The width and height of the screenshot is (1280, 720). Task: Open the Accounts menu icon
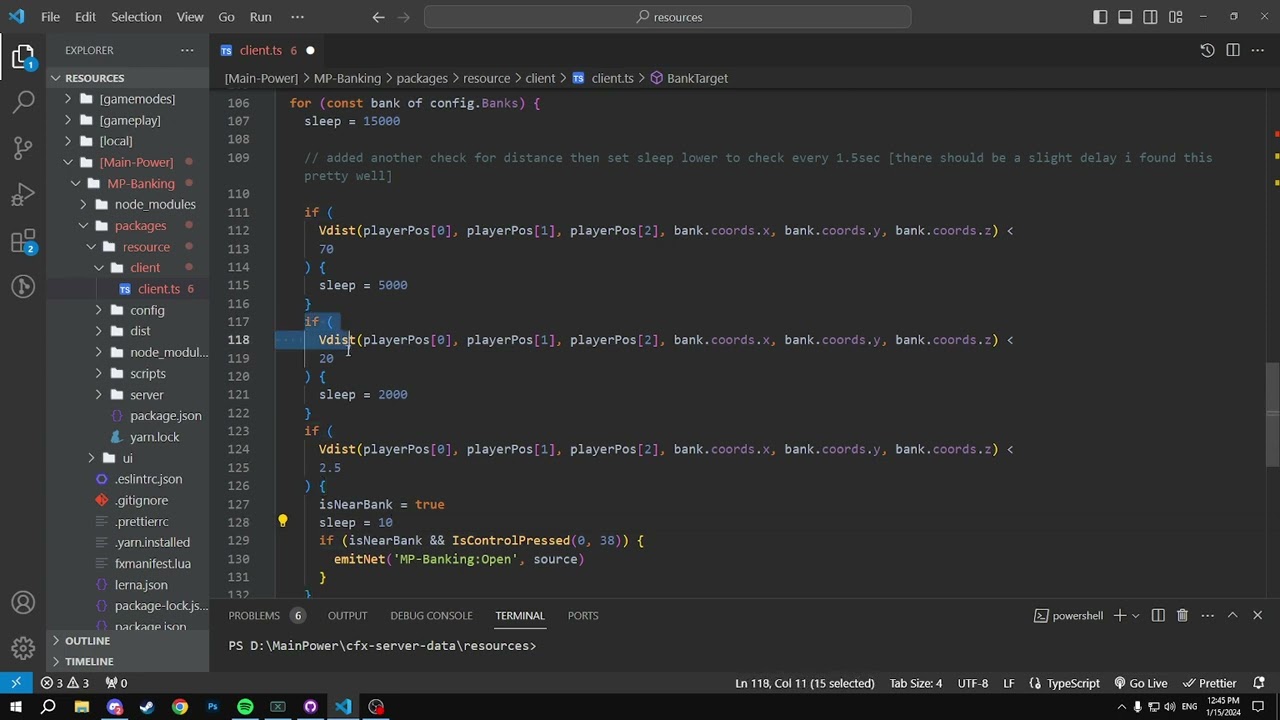[x=23, y=603]
